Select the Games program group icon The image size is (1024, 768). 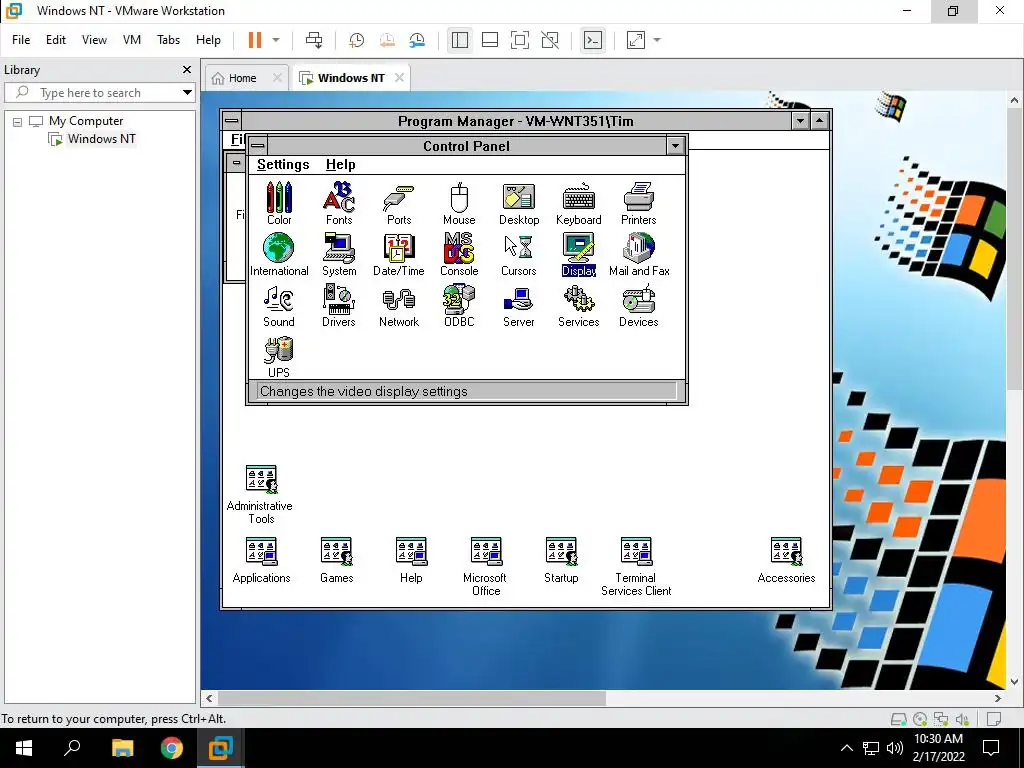tap(336, 560)
